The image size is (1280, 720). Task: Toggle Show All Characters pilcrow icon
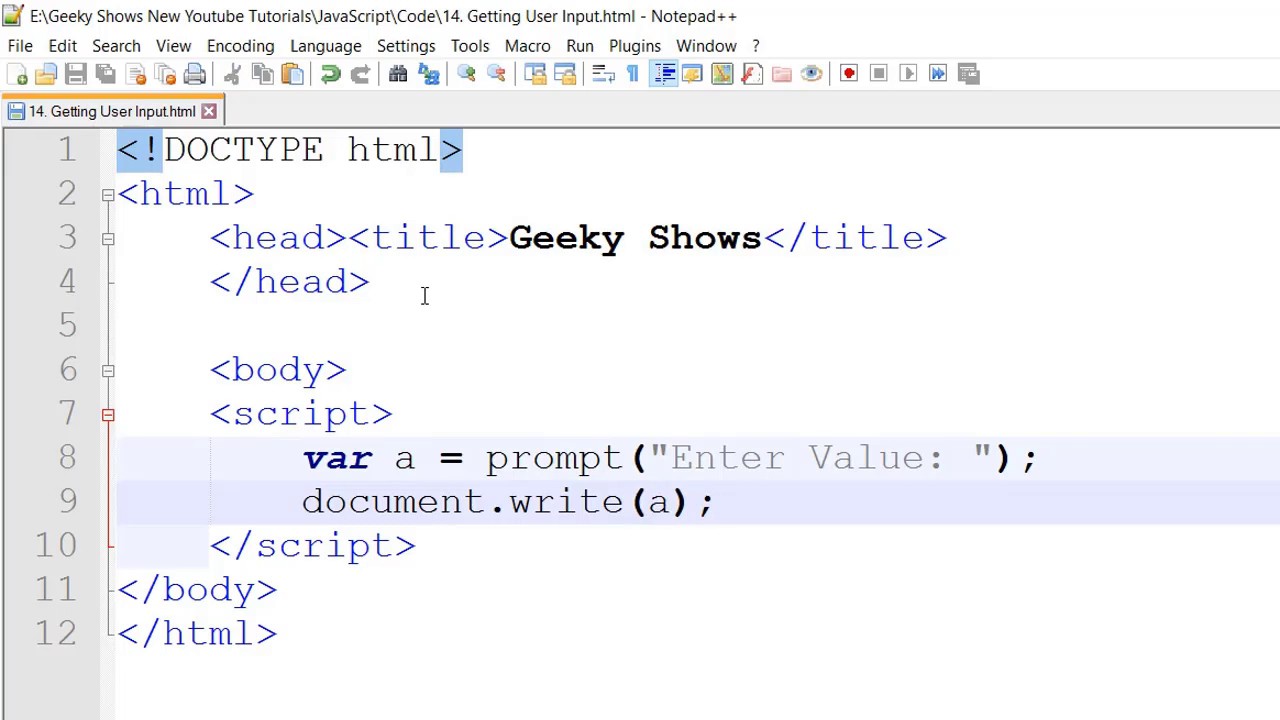pyautogui.click(x=632, y=74)
